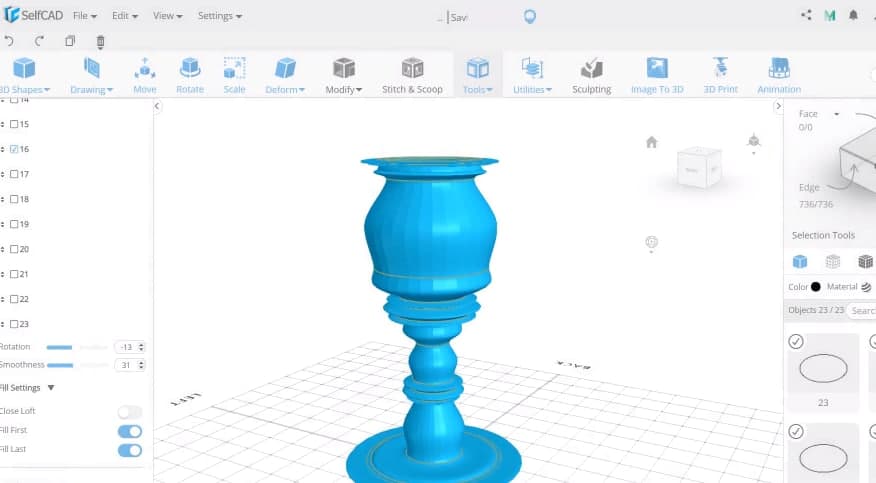The height and width of the screenshot is (483, 876).
Task: Open the Animation tool
Action: 779,76
